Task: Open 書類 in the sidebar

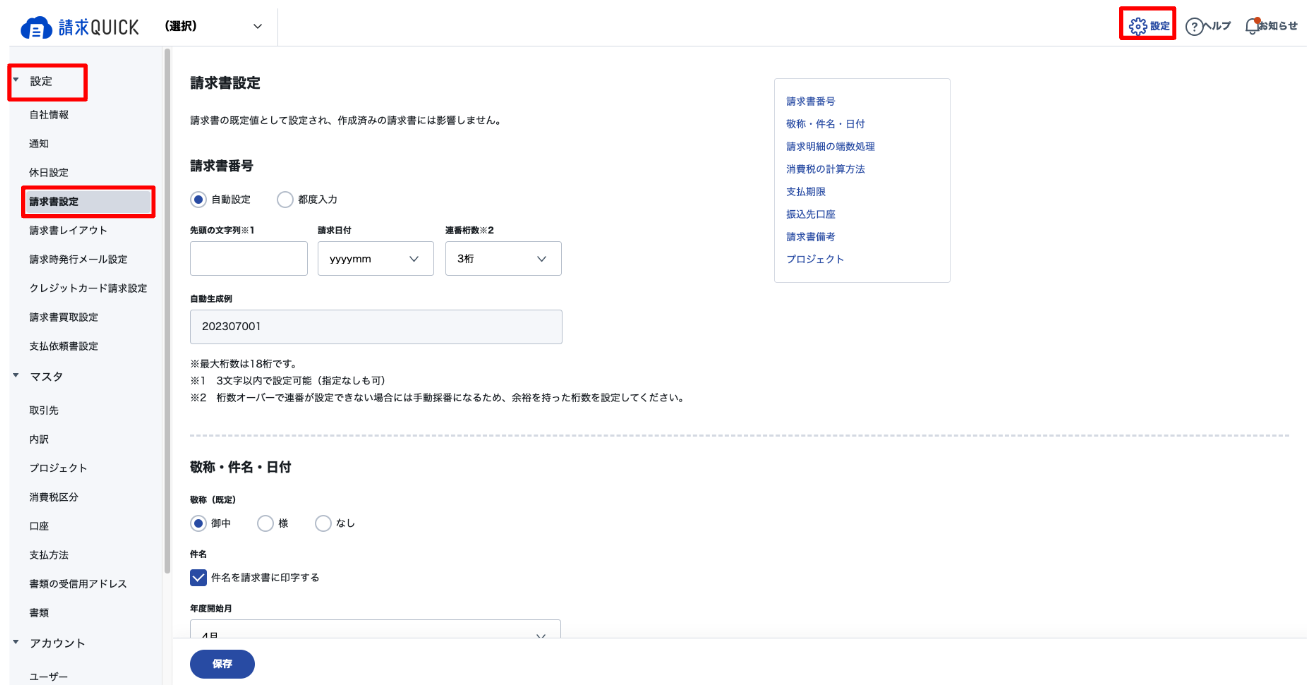Action: tap(39, 612)
